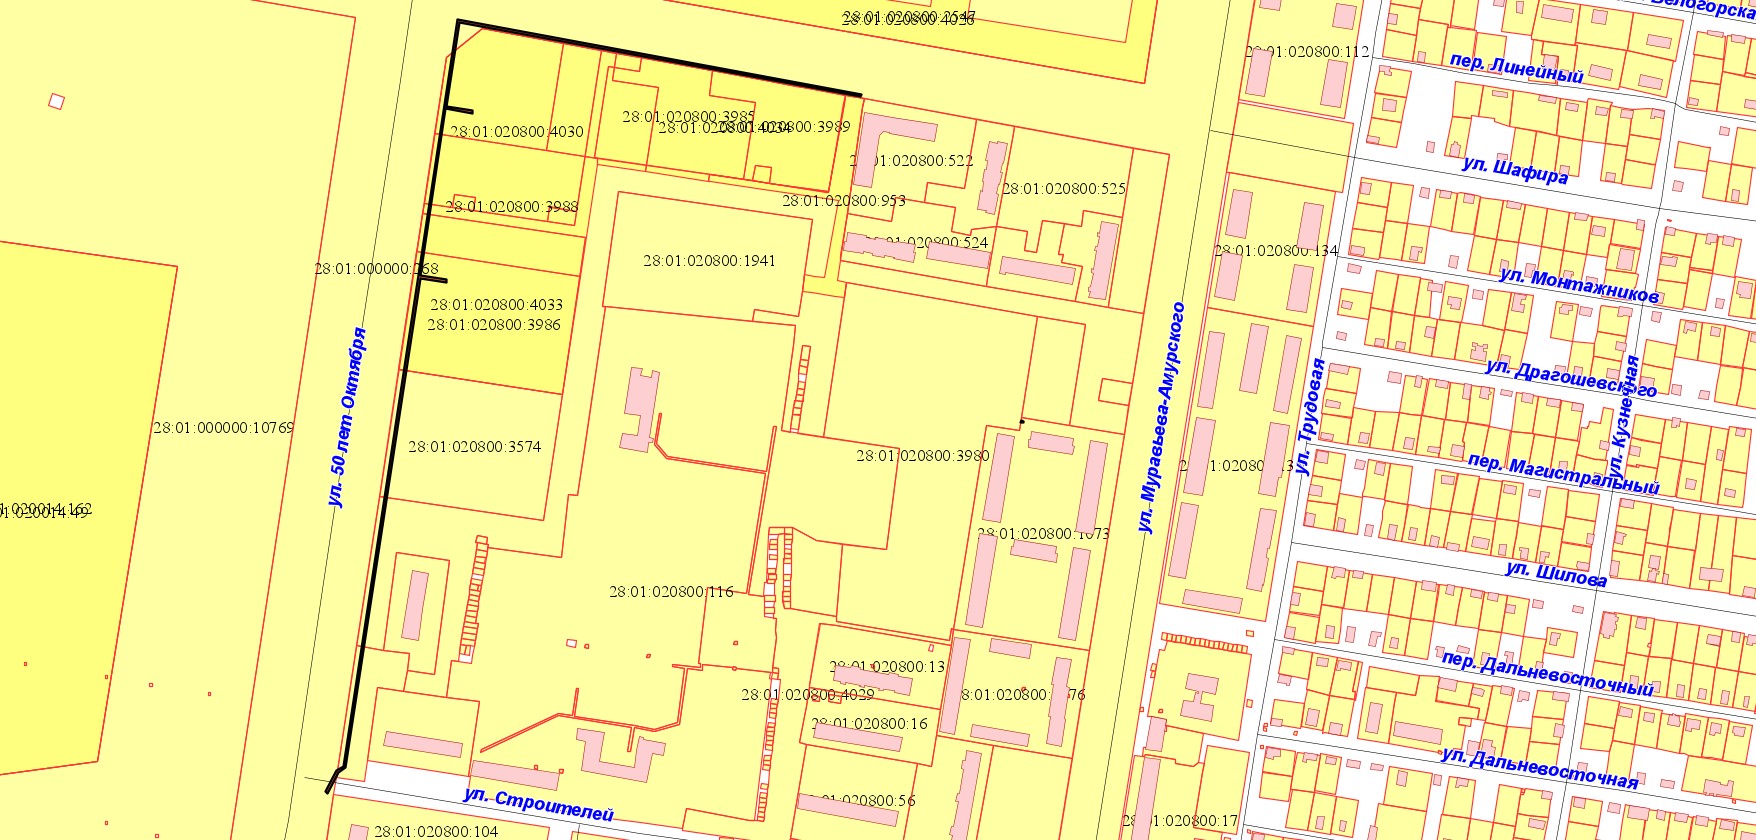The height and width of the screenshot is (840, 1756).
Task: Click the parcel labeled 28:01:020800:1941
Action: coord(709,261)
